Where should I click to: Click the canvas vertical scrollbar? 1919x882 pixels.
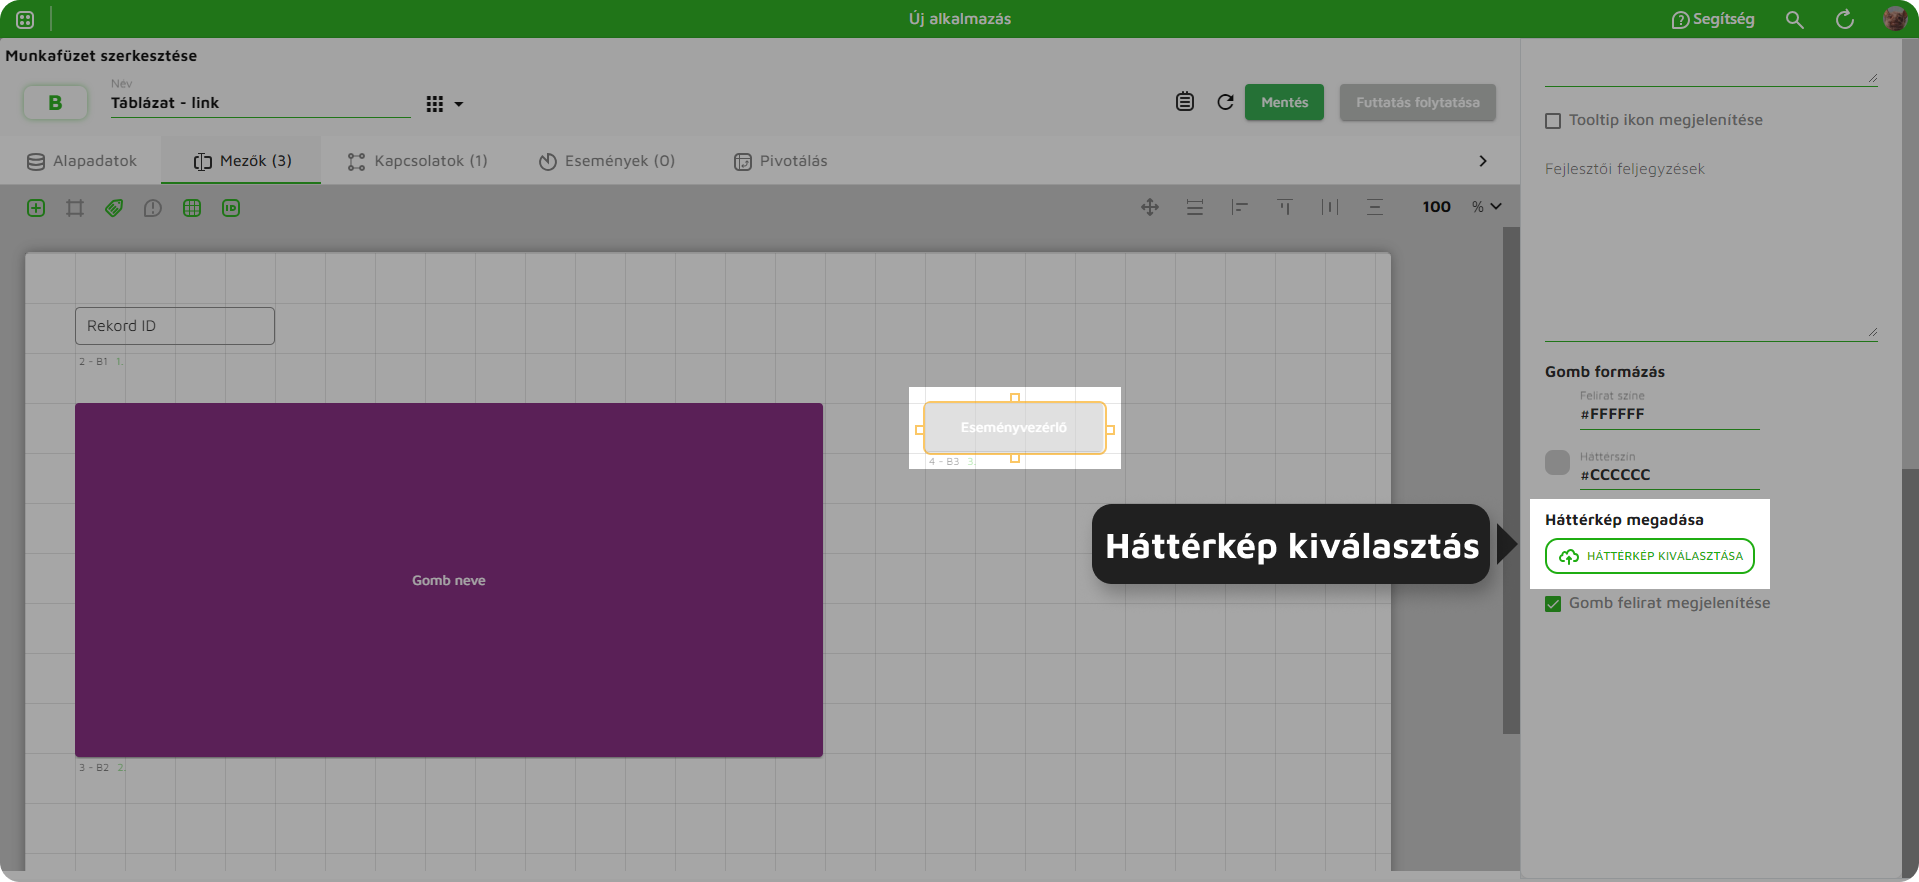tap(1511, 480)
